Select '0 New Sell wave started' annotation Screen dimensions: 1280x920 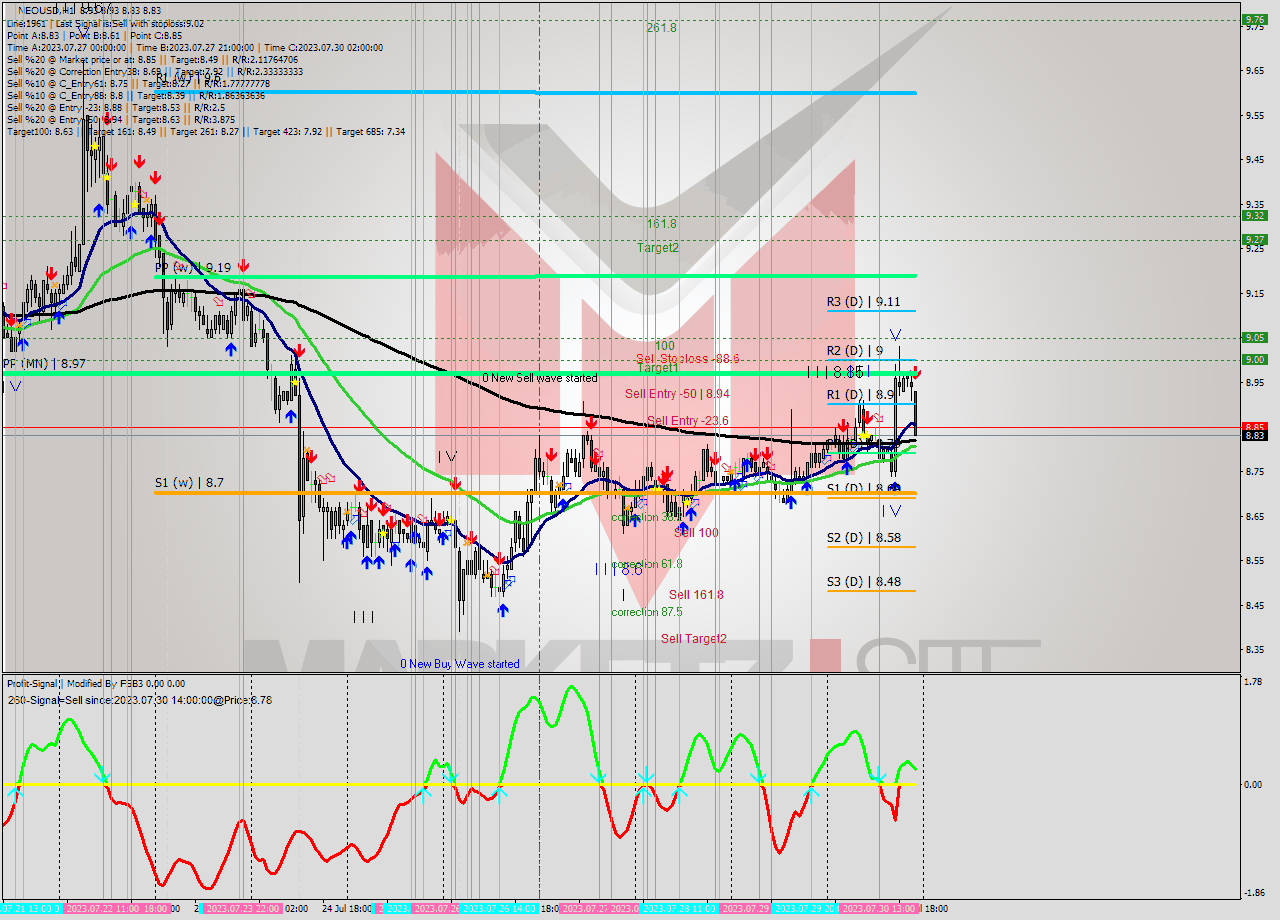(539, 378)
